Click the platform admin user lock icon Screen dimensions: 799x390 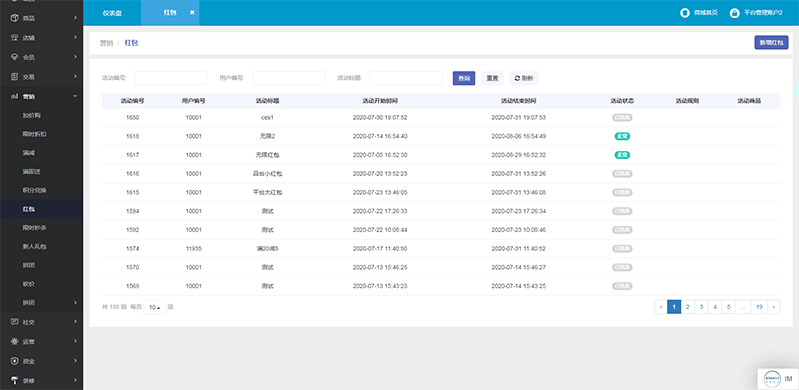[734, 13]
